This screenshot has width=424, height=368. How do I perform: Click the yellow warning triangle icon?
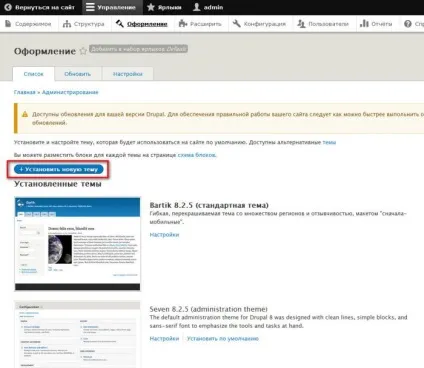point(25,114)
